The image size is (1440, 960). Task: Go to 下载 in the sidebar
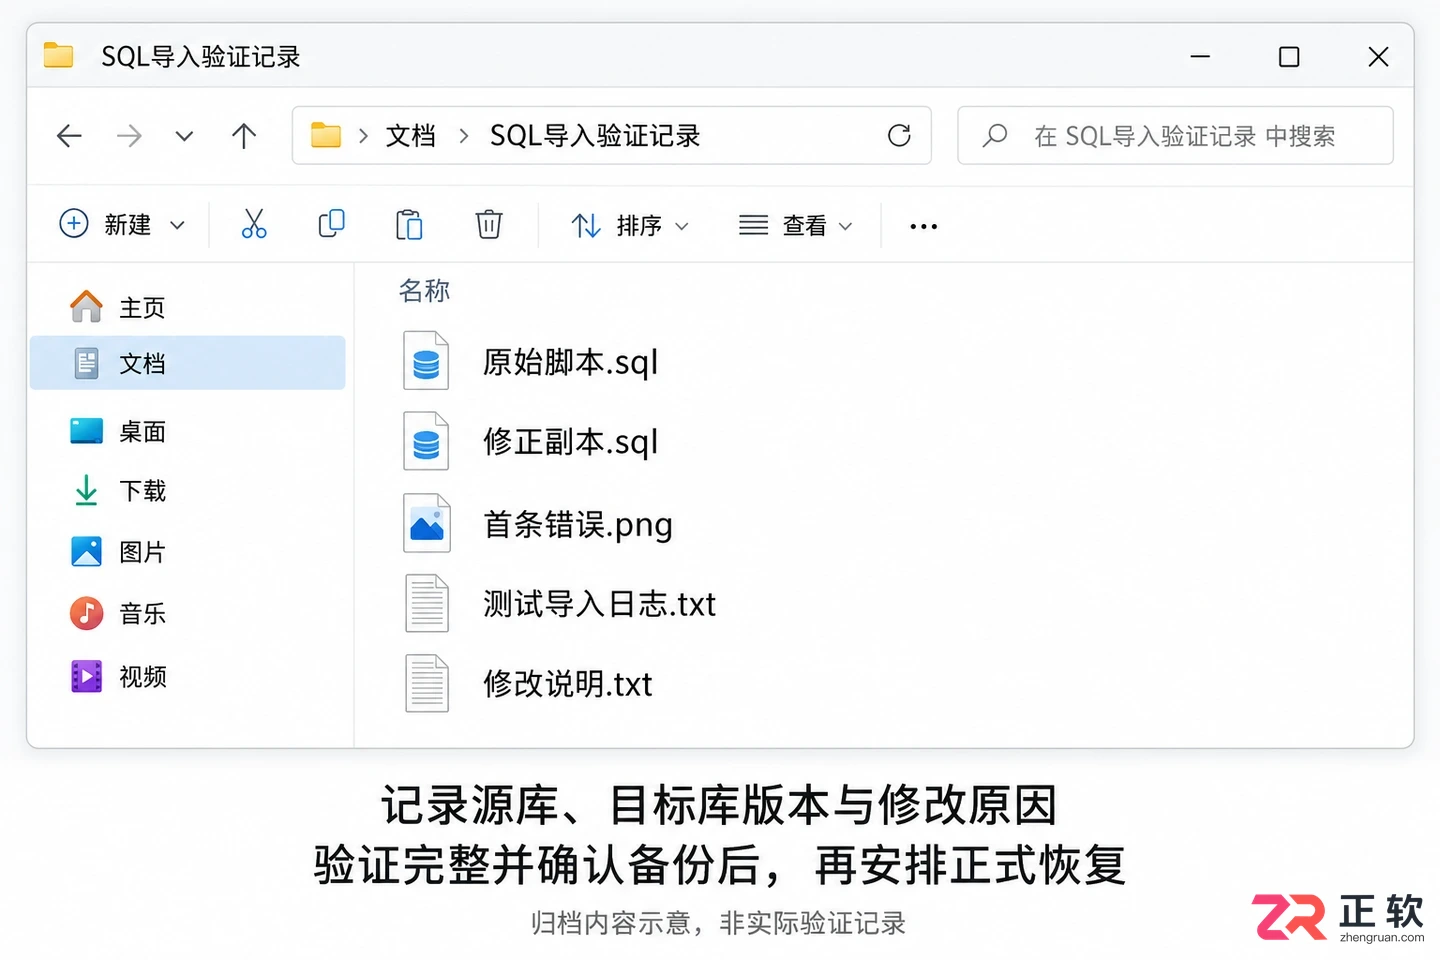[x=188, y=491]
